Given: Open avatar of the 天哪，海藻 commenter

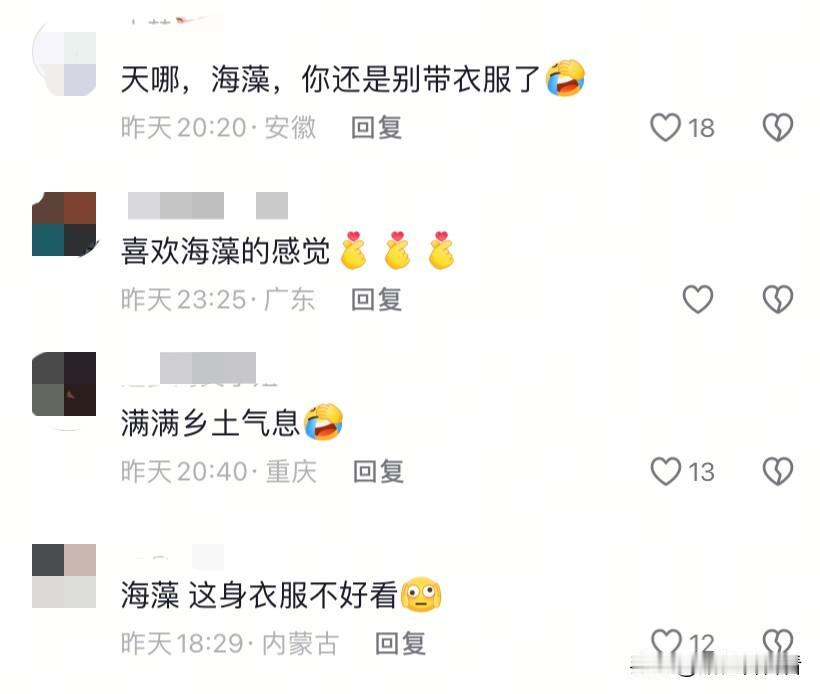Looking at the screenshot, I should click(x=64, y=64).
